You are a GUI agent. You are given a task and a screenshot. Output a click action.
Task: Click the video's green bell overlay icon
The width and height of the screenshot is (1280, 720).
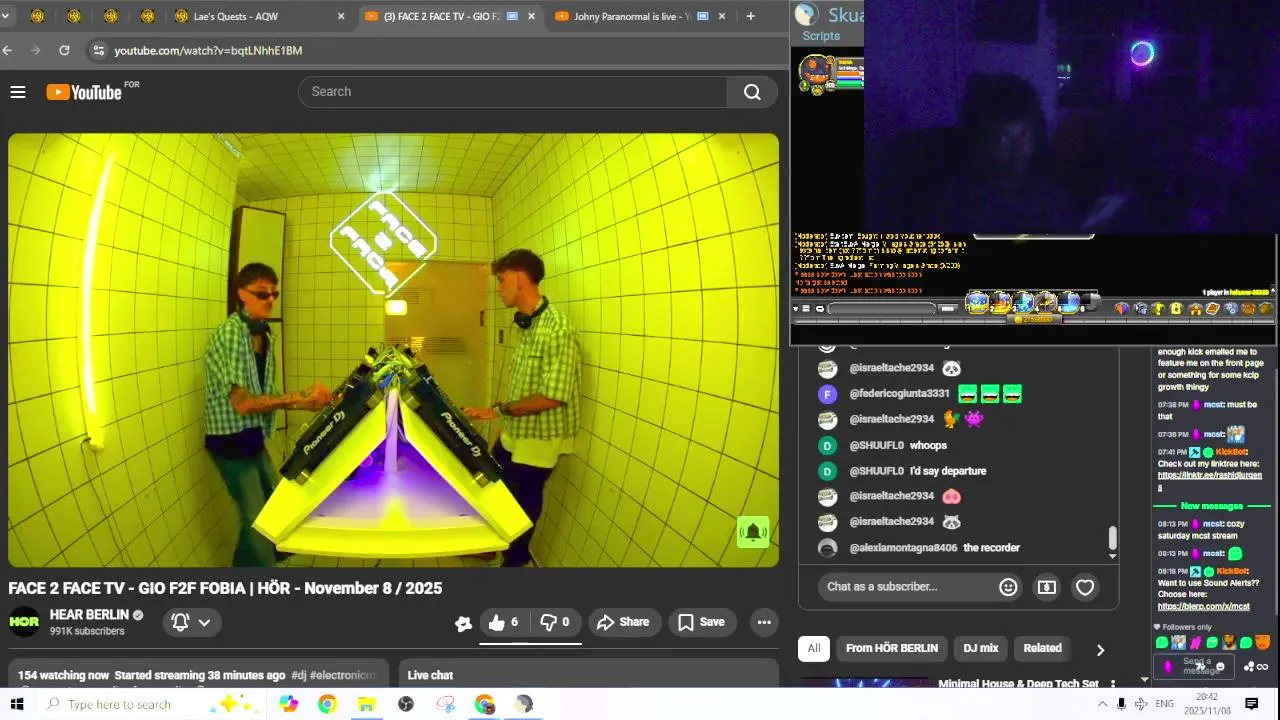coord(753,532)
